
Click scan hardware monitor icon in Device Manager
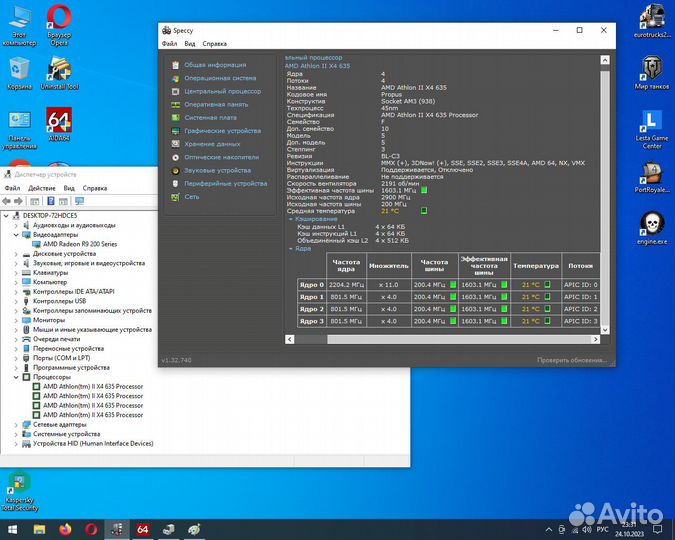tap(79, 201)
